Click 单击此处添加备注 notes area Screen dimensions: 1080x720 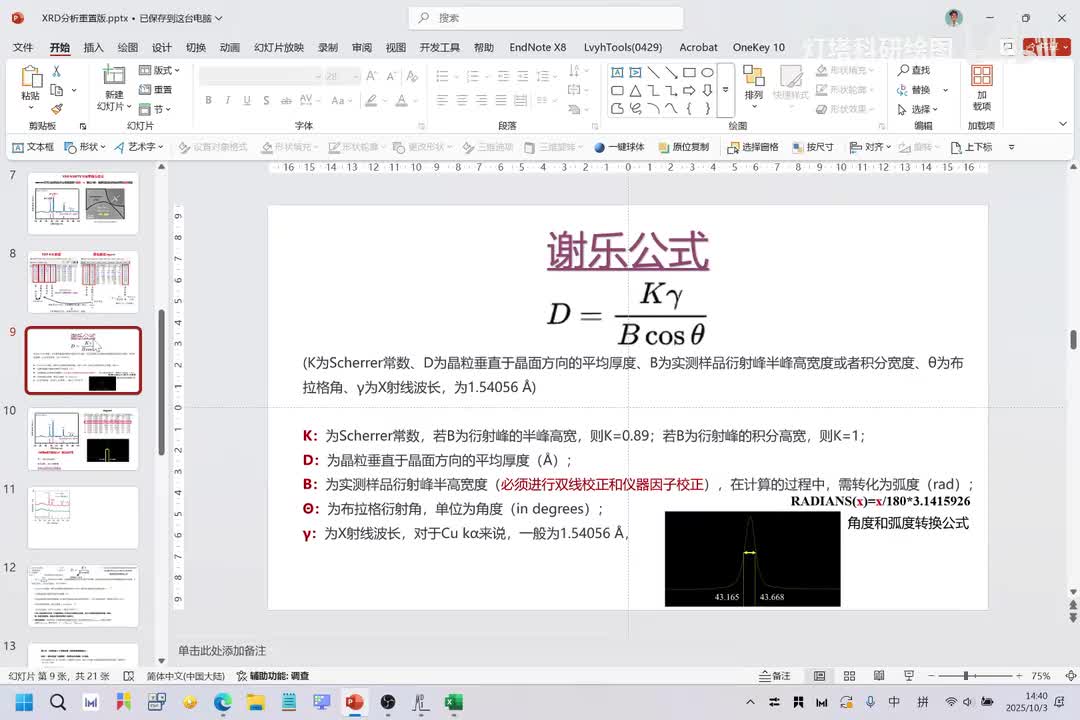pos(222,650)
